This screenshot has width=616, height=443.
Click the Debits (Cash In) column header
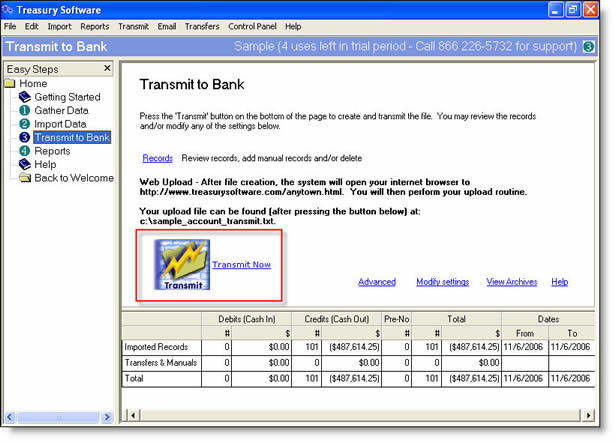pos(247,319)
